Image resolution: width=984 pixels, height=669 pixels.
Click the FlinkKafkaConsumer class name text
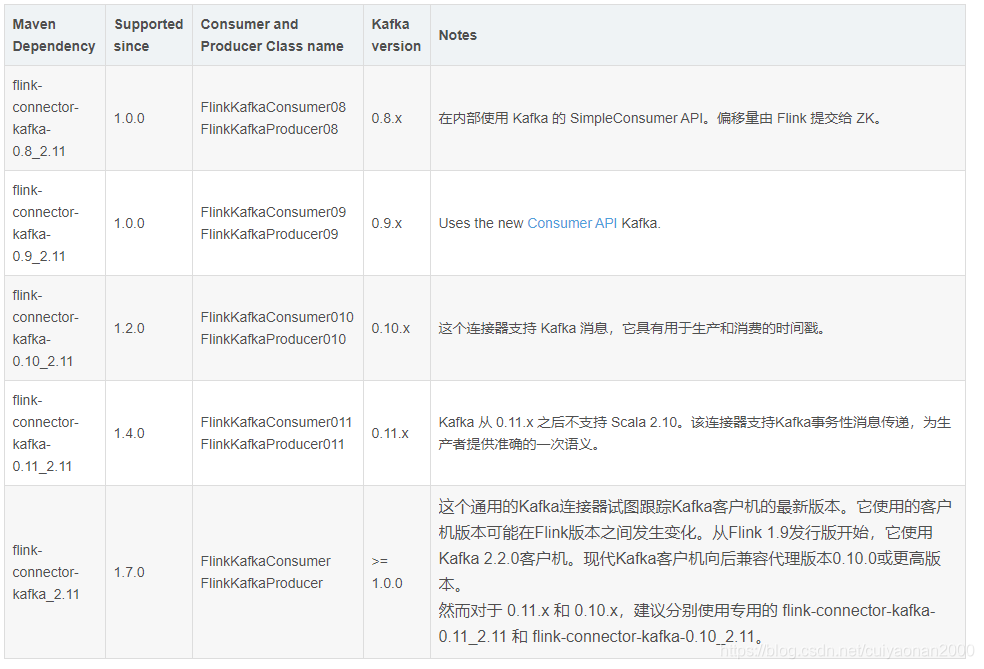(266, 561)
